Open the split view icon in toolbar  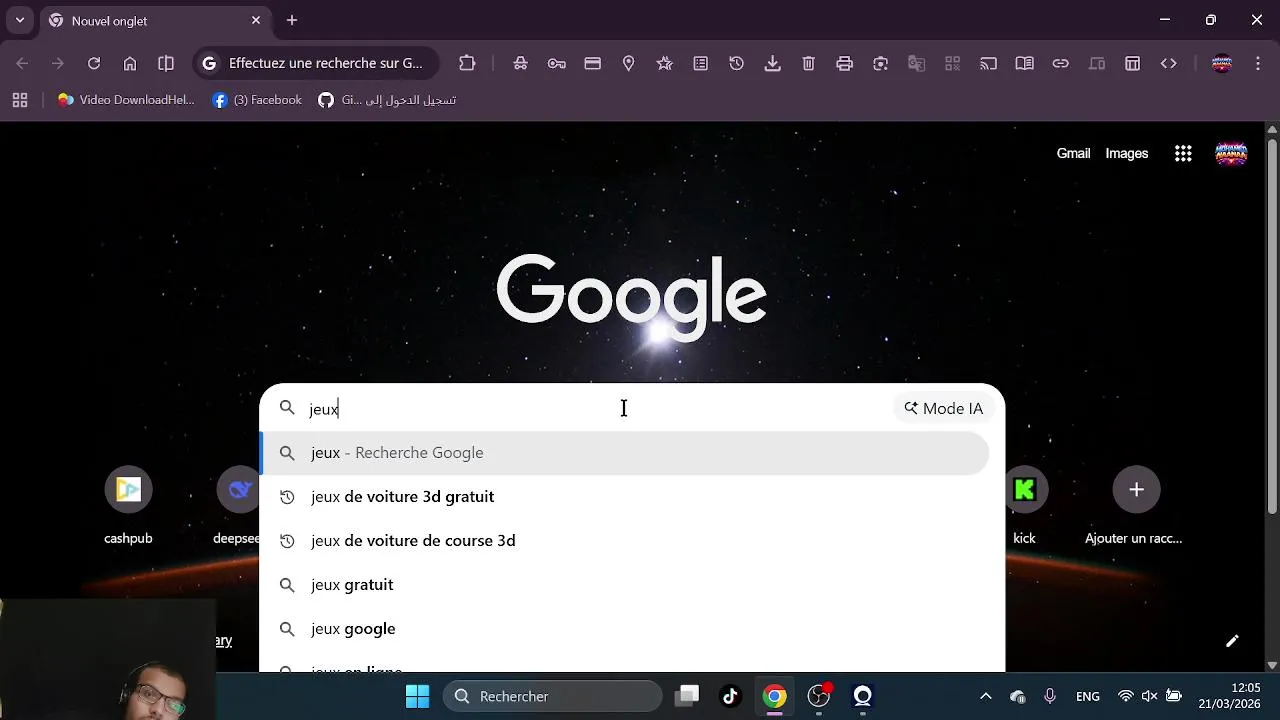pyautogui.click(x=166, y=63)
